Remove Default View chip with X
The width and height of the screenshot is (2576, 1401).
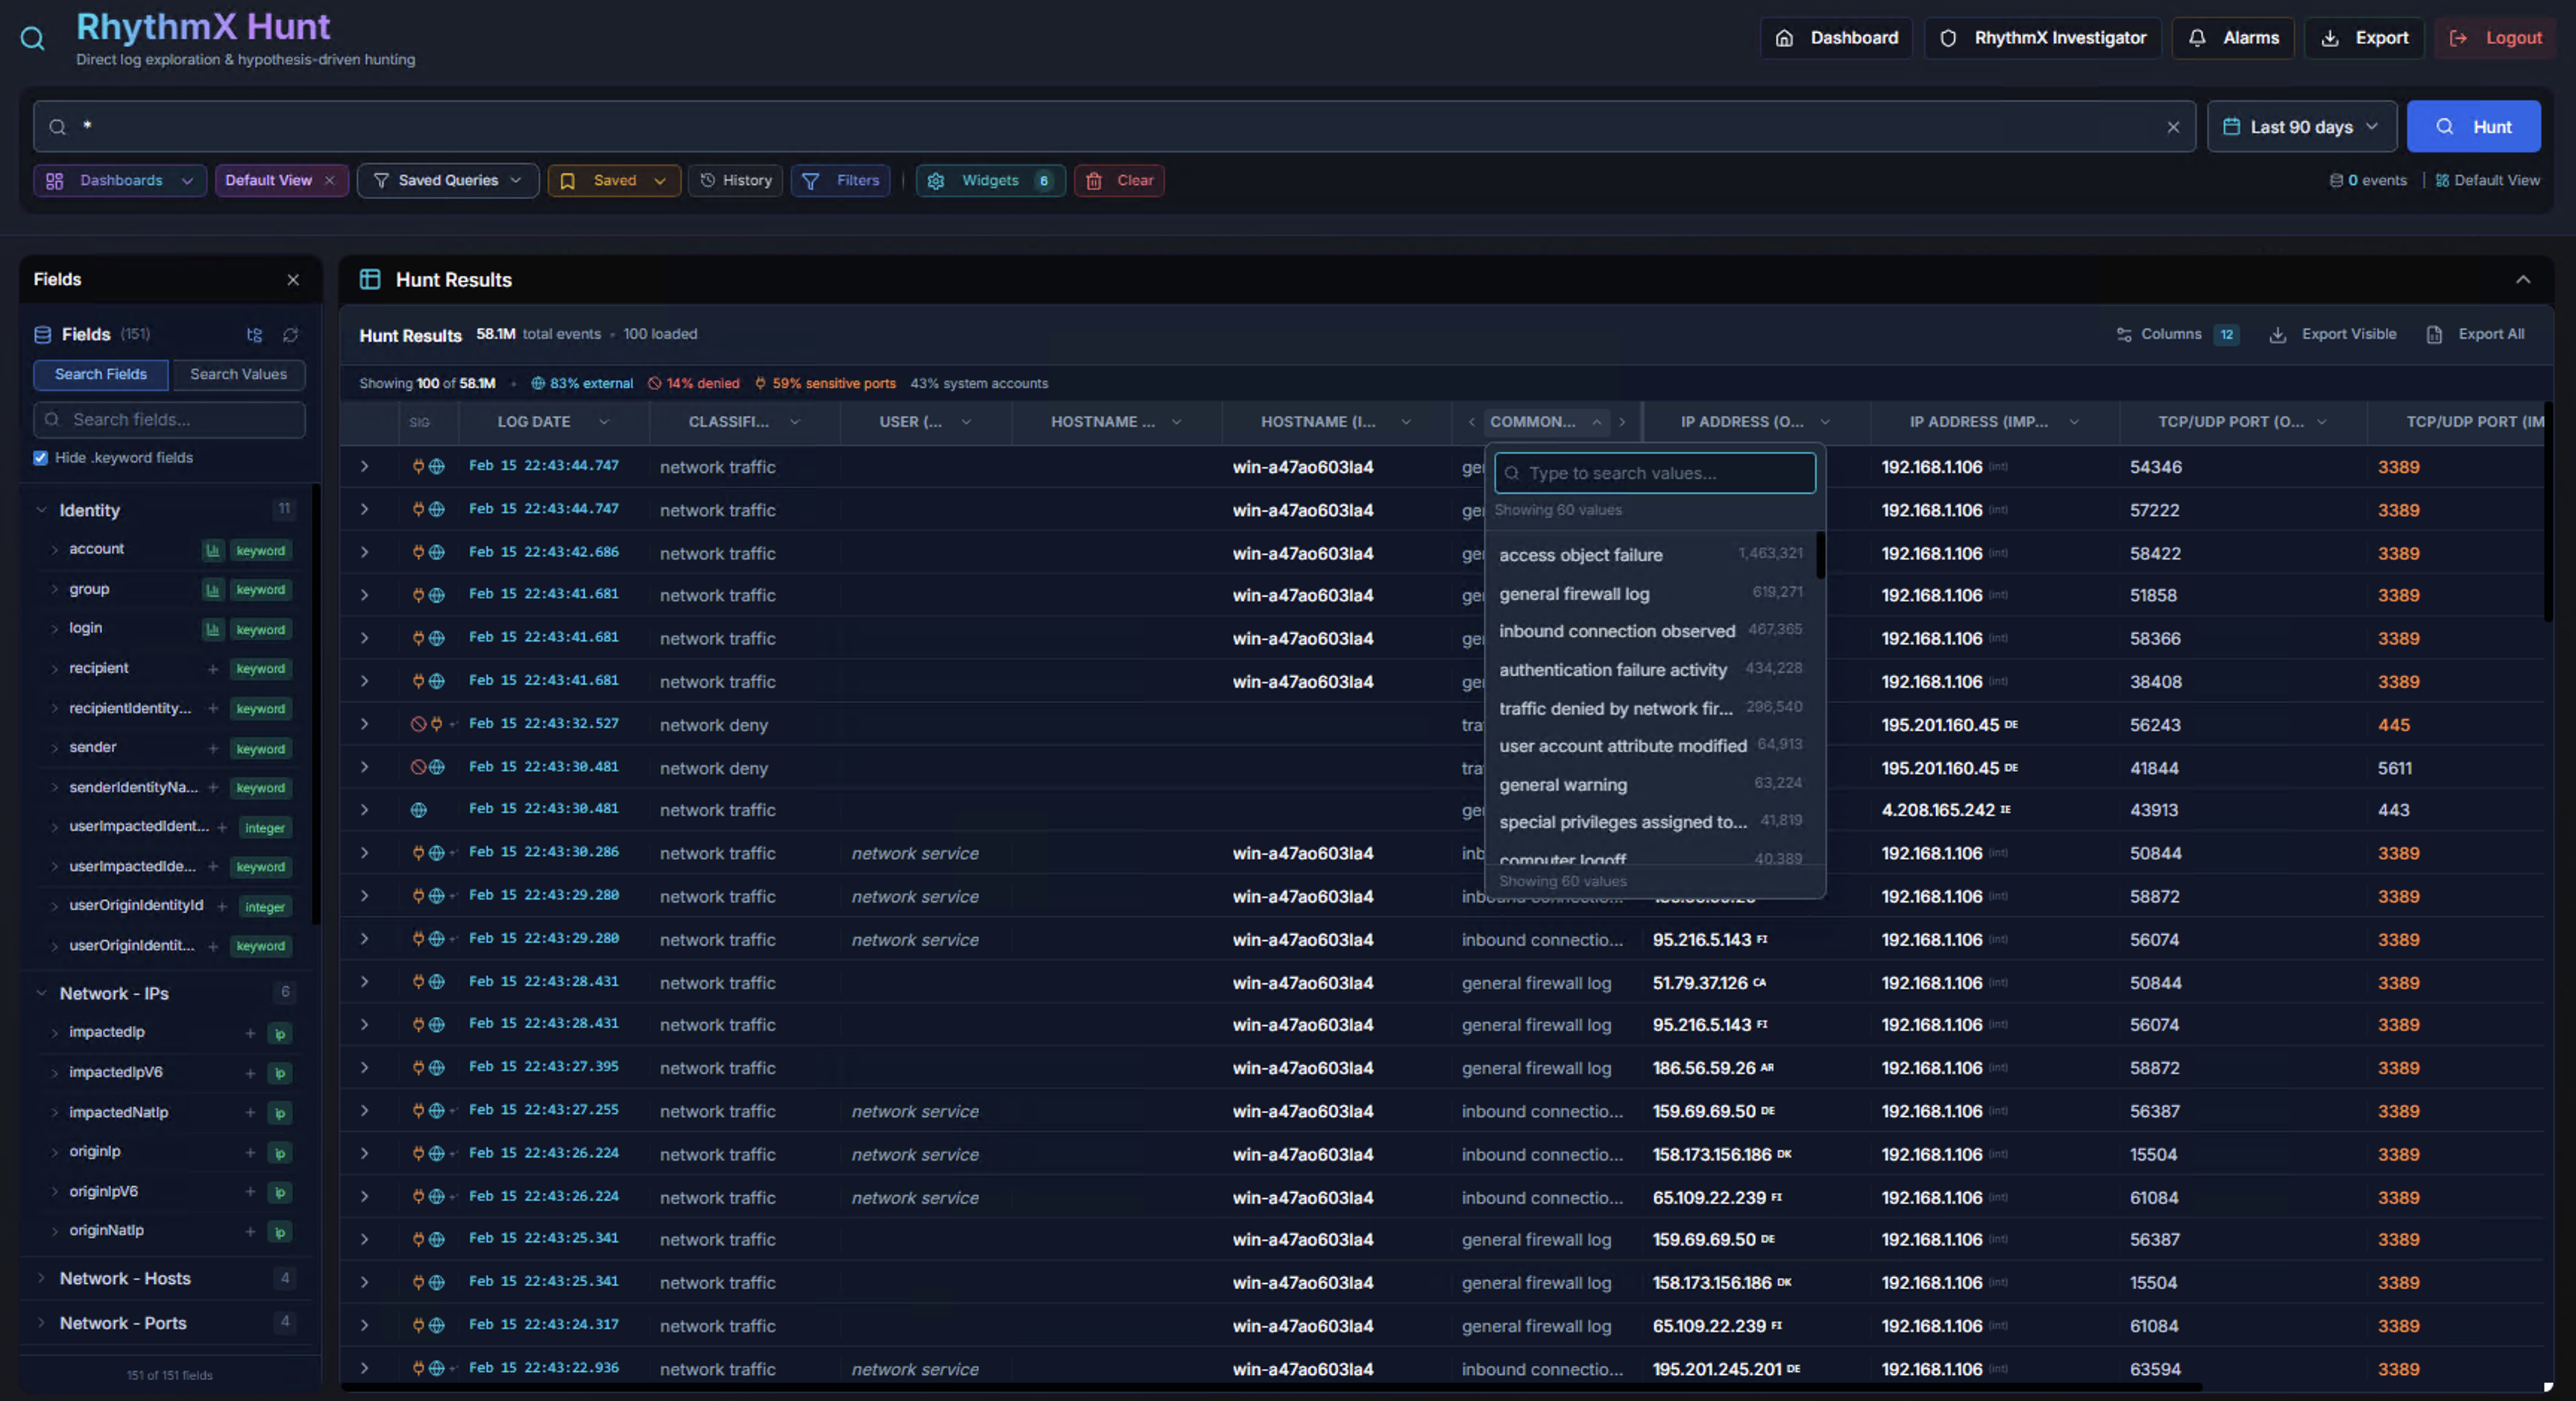[329, 181]
